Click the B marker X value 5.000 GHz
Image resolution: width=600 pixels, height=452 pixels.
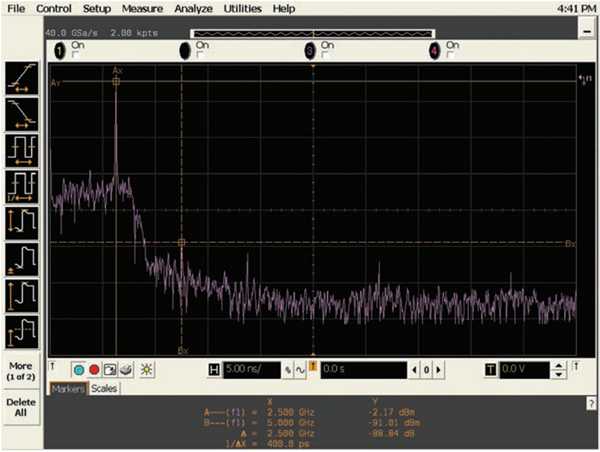pyautogui.click(x=290, y=423)
